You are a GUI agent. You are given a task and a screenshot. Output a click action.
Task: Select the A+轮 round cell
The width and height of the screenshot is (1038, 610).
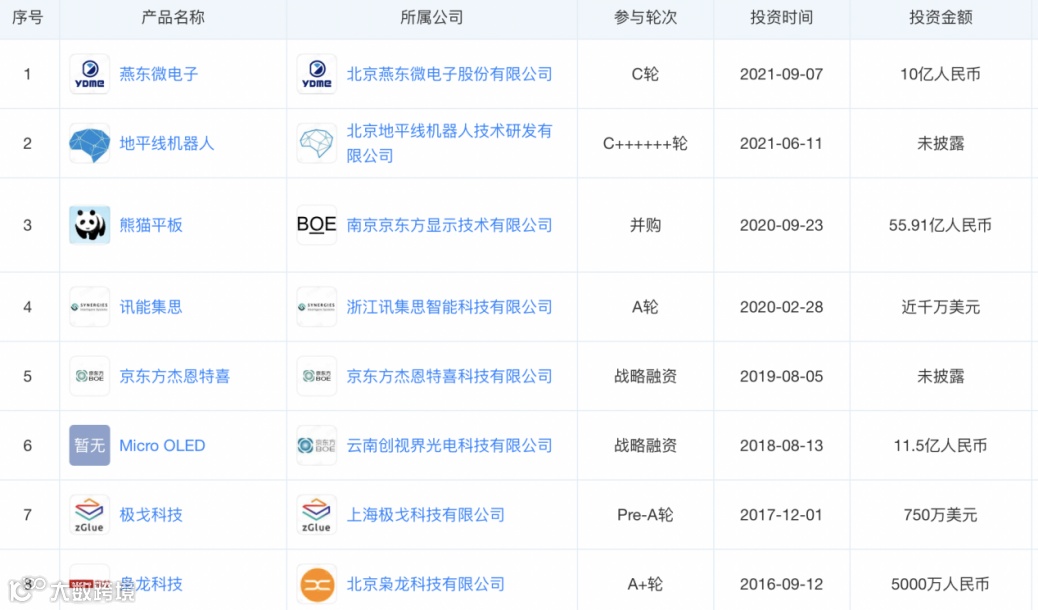pyautogui.click(x=645, y=584)
